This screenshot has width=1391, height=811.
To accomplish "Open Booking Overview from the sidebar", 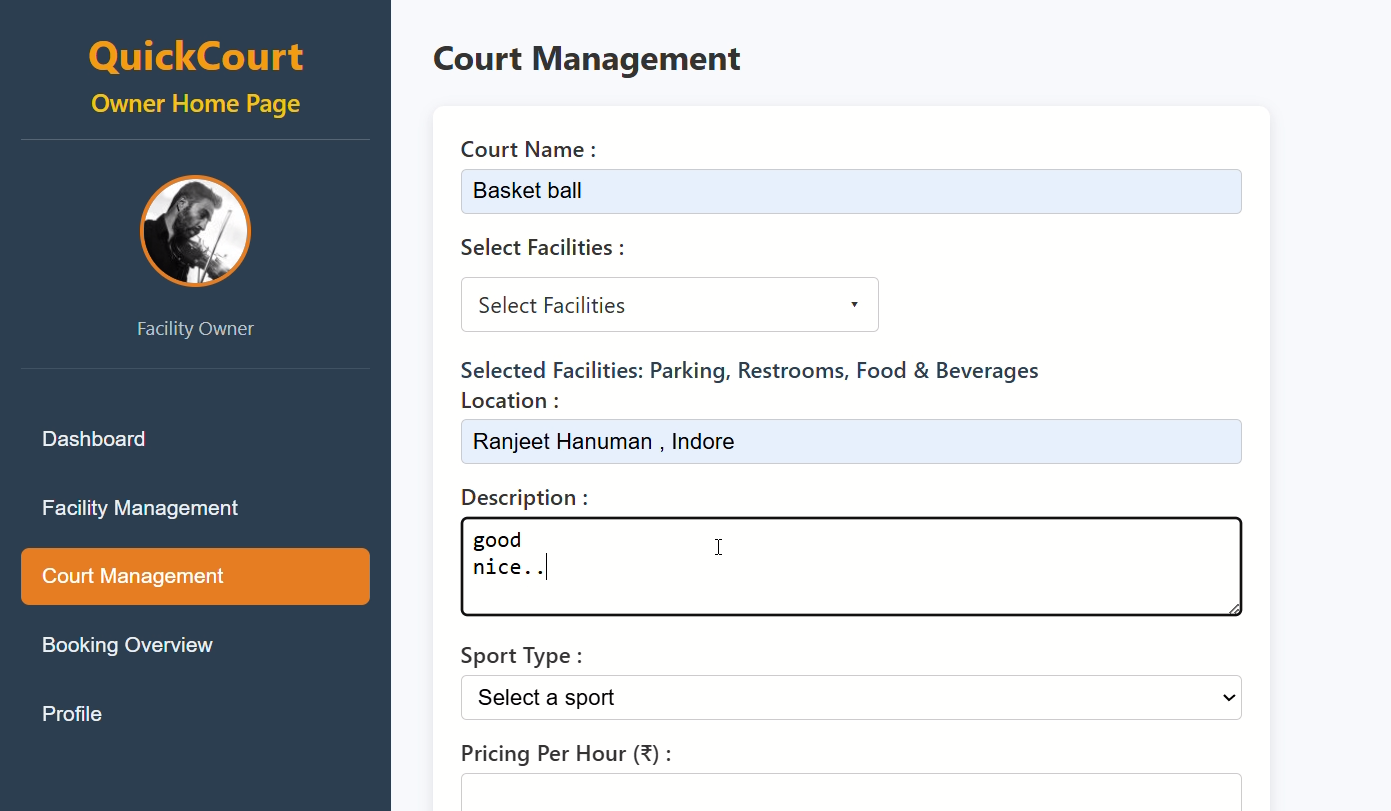I will tap(127, 645).
